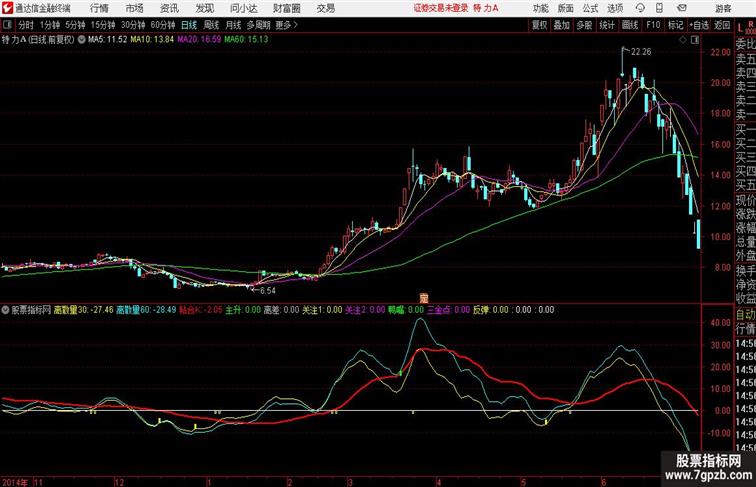Open the mail envelope icon

[682, 8]
